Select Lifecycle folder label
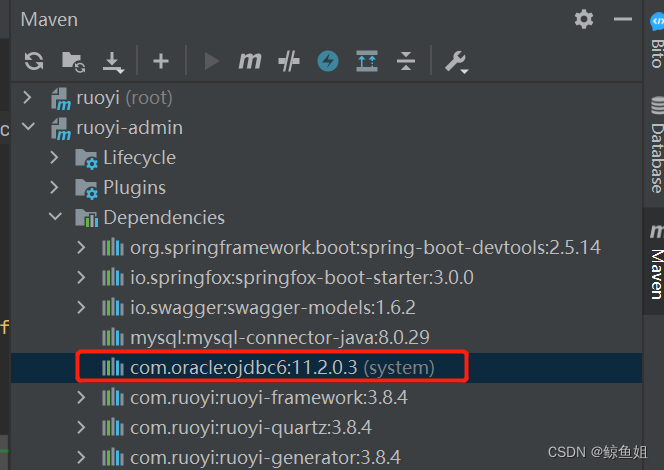The height and width of the screenshot is (470, 664). pyautogui.click(x=139, y=158)
